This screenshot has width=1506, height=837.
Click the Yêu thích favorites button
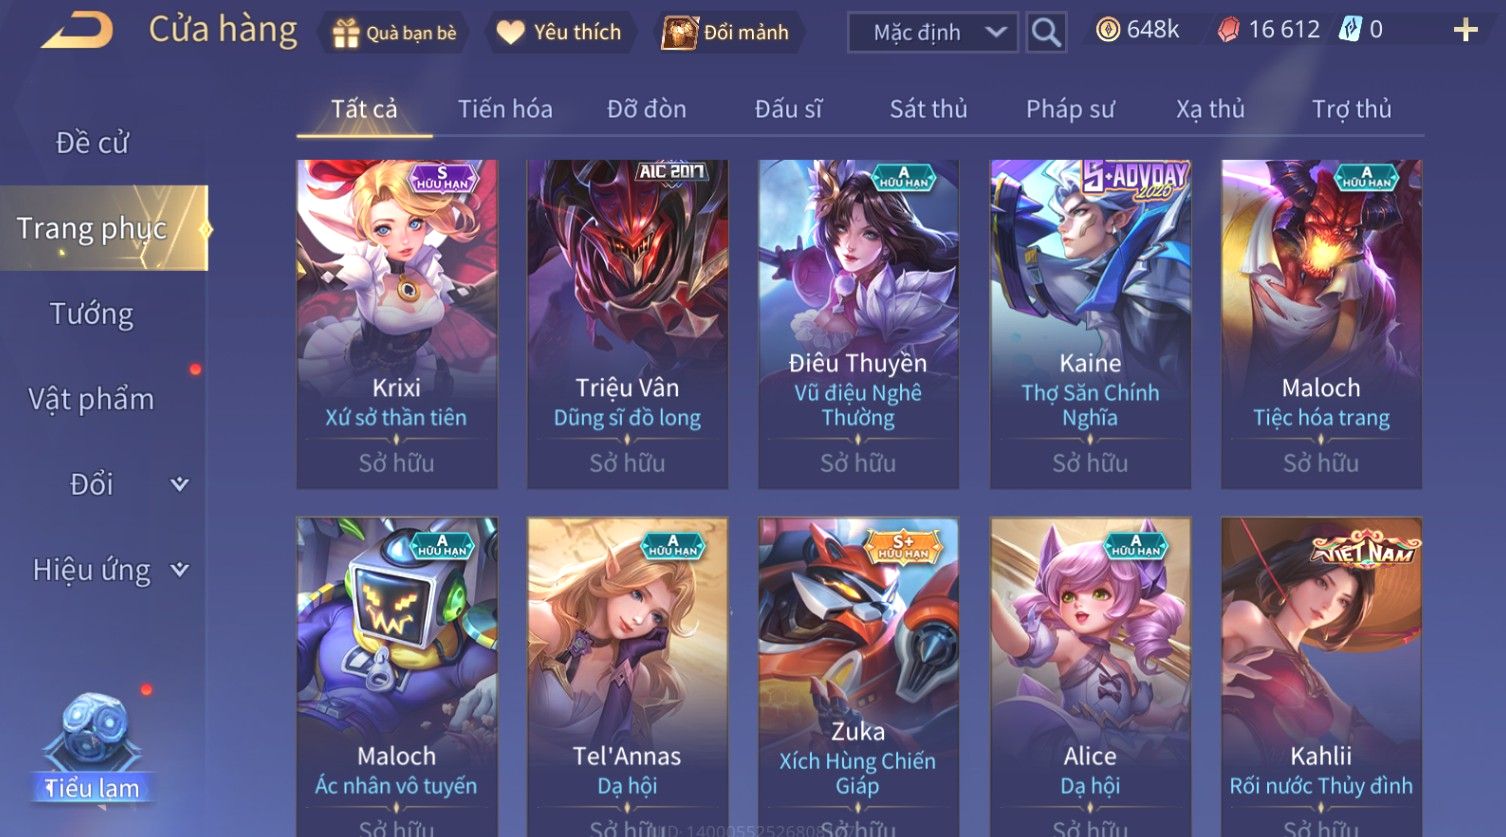point(560,32)
